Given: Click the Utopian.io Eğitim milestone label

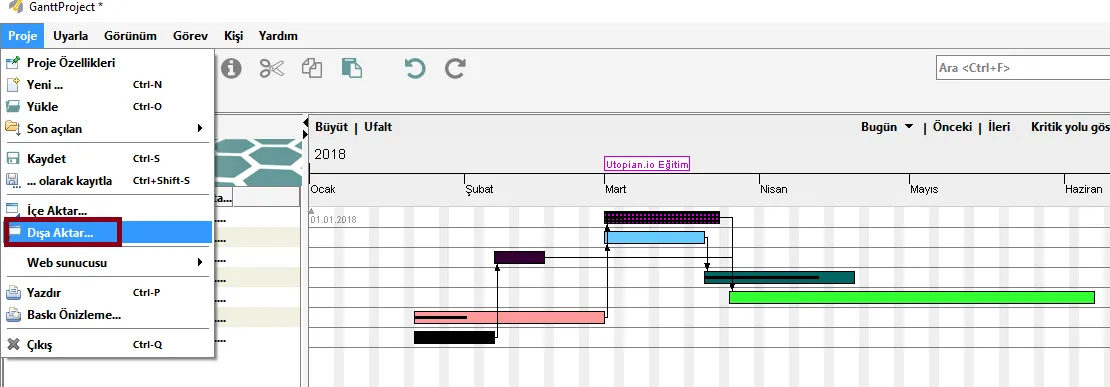Looking at the screenshot, I should pos(647,164).
